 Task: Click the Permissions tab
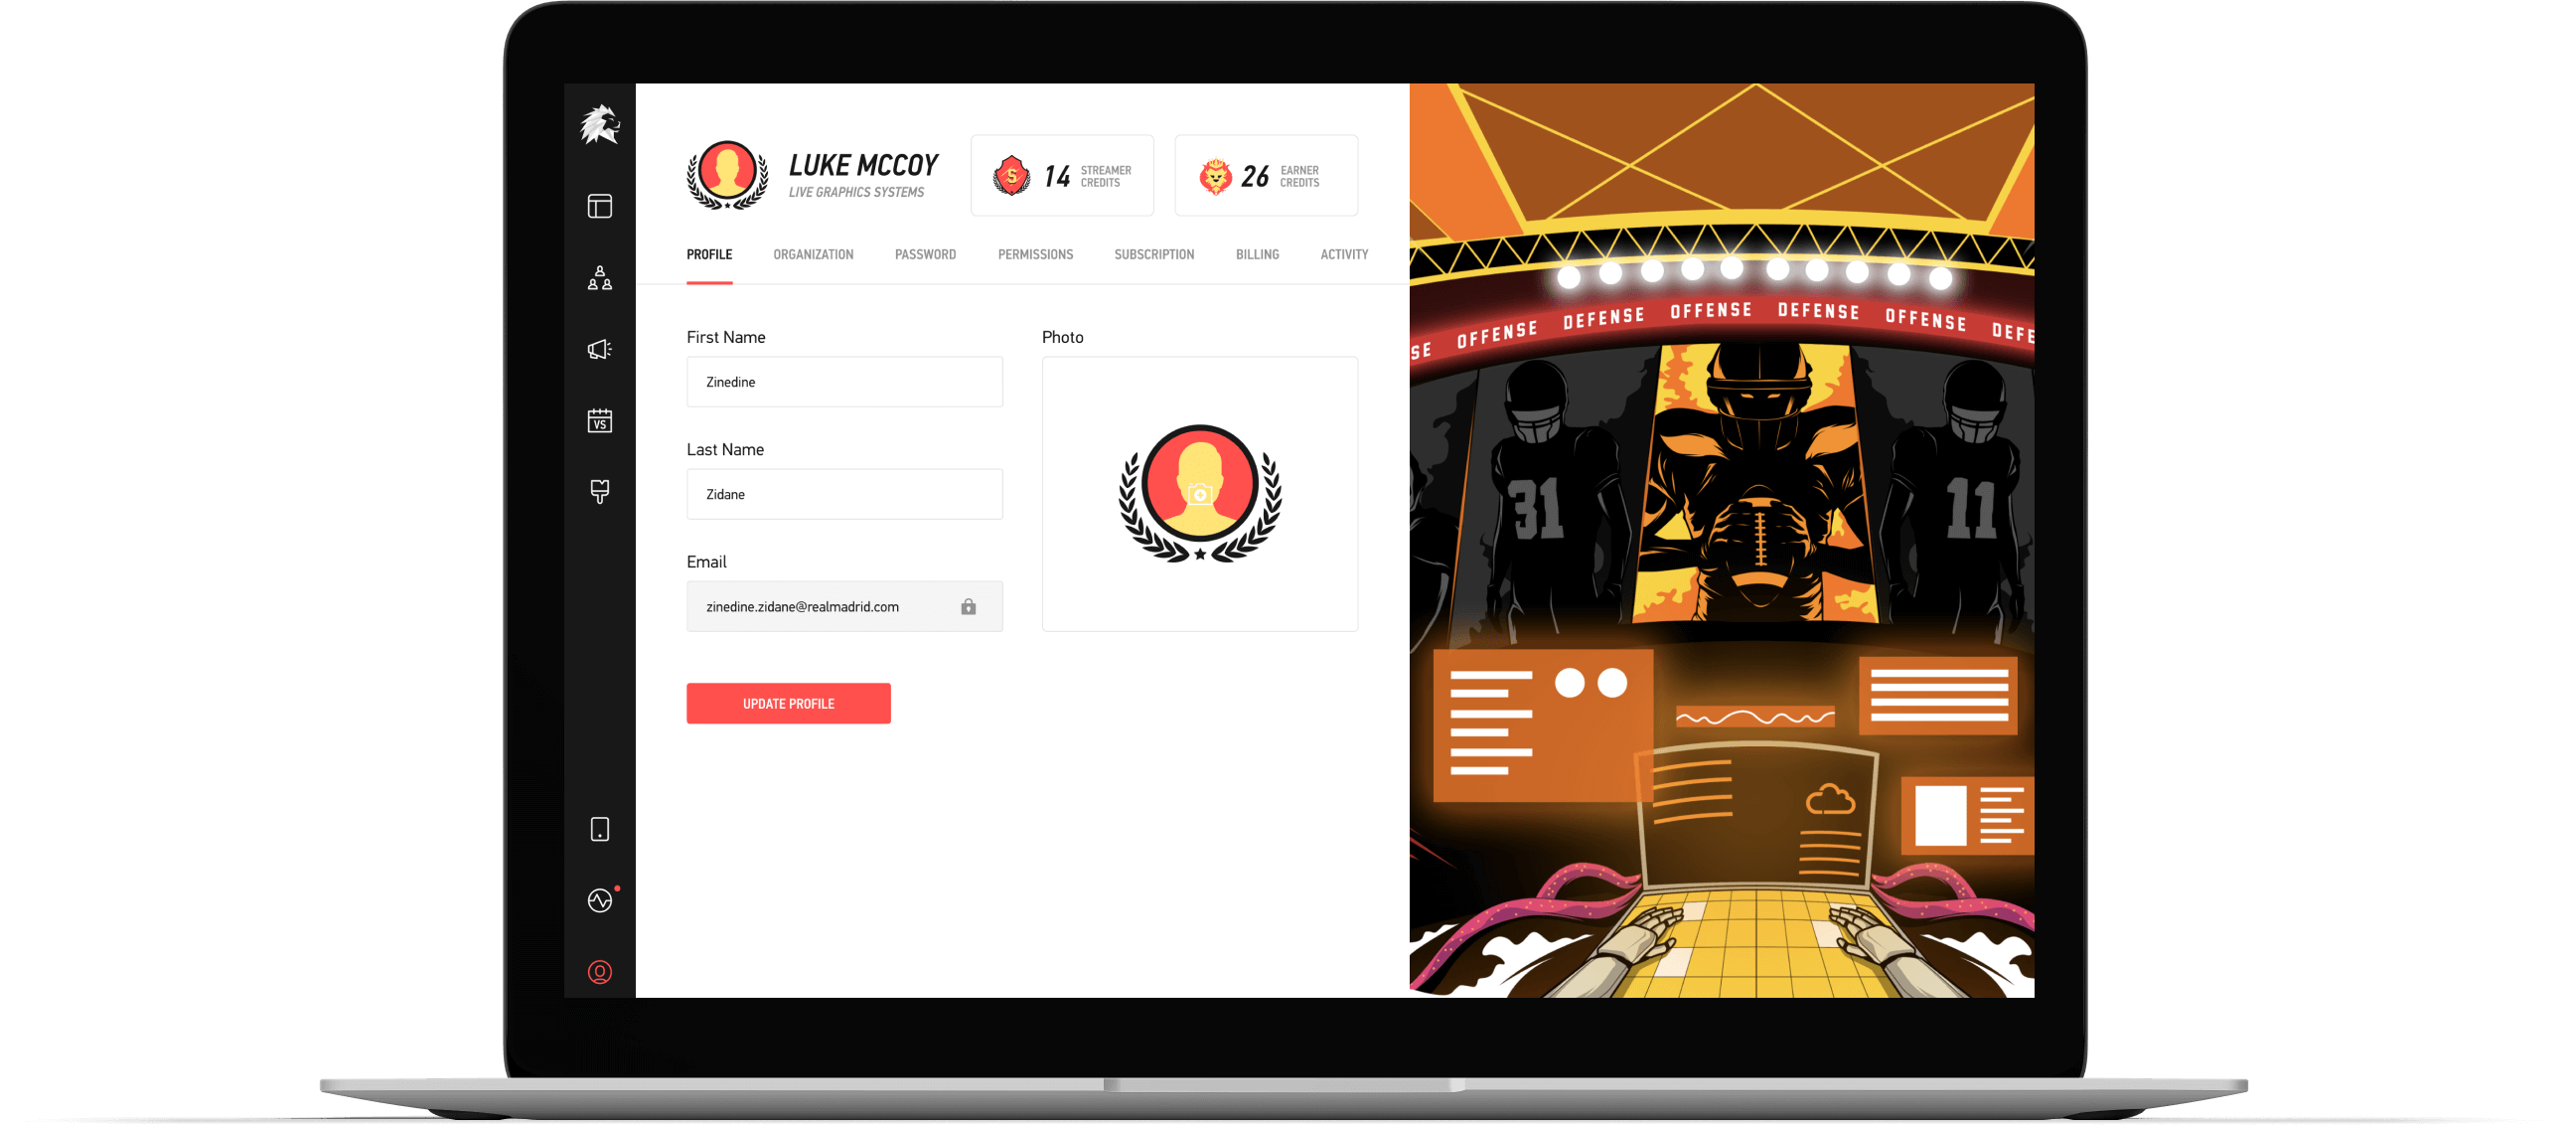[1030, 254]
